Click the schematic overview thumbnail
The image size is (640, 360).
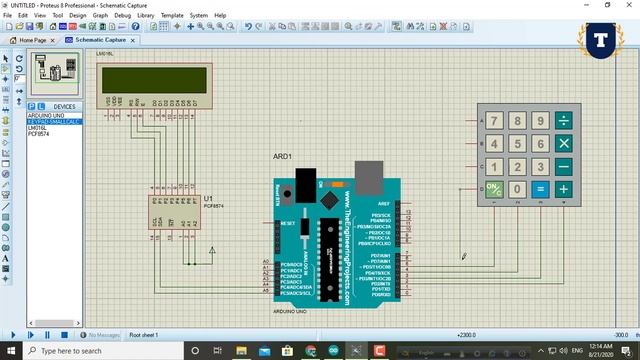[x=55, y=73]
